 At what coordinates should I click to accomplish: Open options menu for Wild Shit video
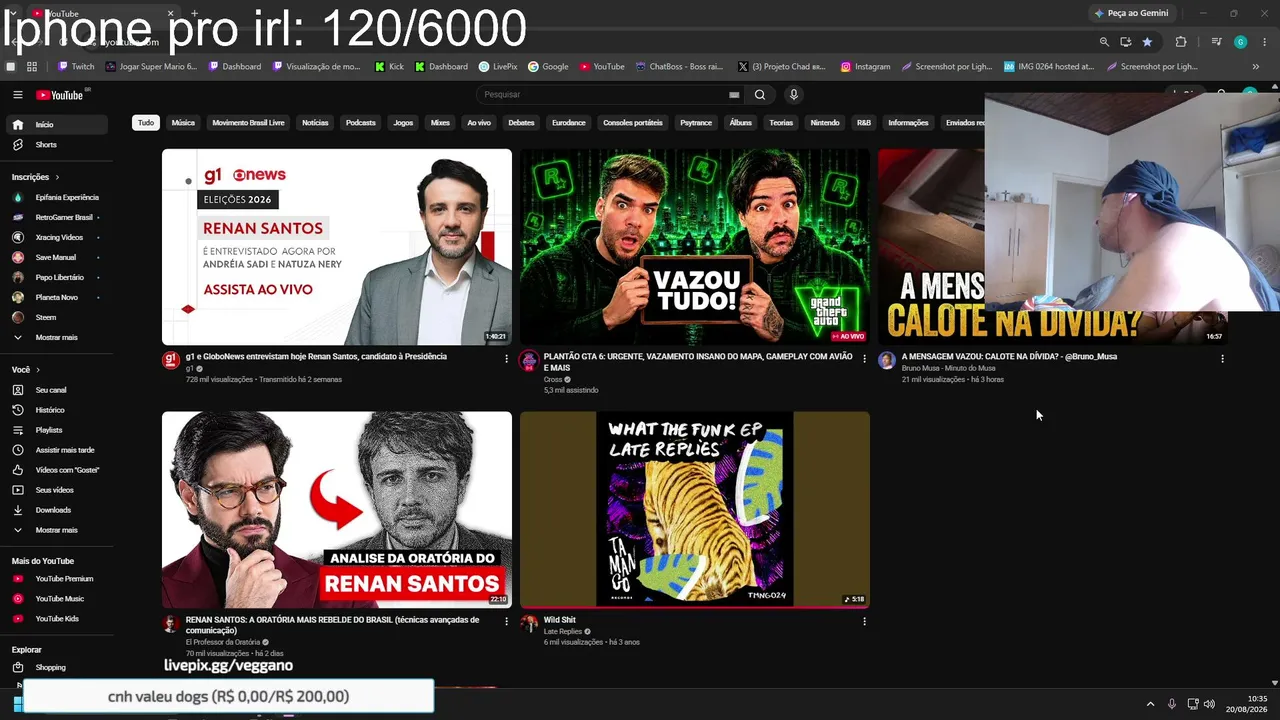(864, 621)
